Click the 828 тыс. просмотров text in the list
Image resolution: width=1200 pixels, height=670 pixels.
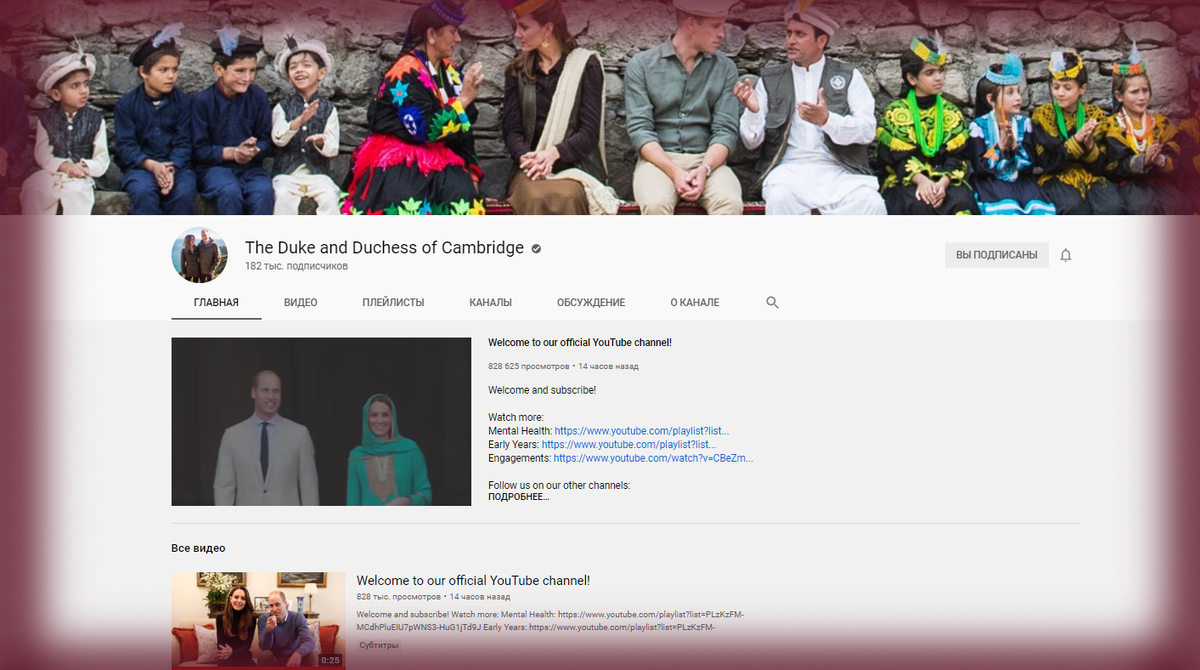(399, 597)
